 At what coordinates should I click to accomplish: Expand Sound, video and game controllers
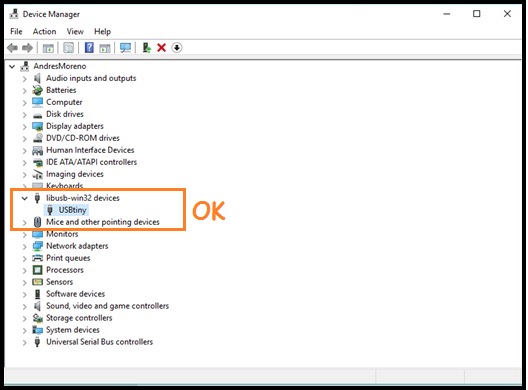tap(24, 306)
